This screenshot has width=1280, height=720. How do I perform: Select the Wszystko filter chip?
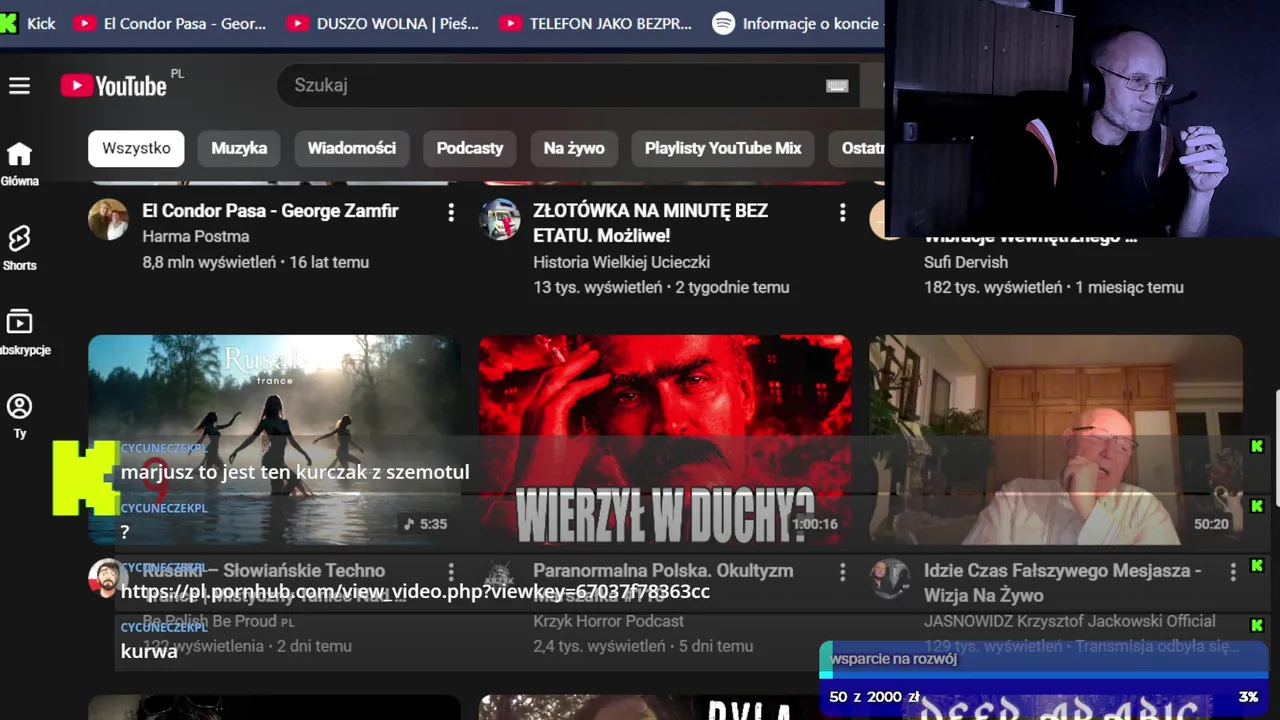(136, 148)
